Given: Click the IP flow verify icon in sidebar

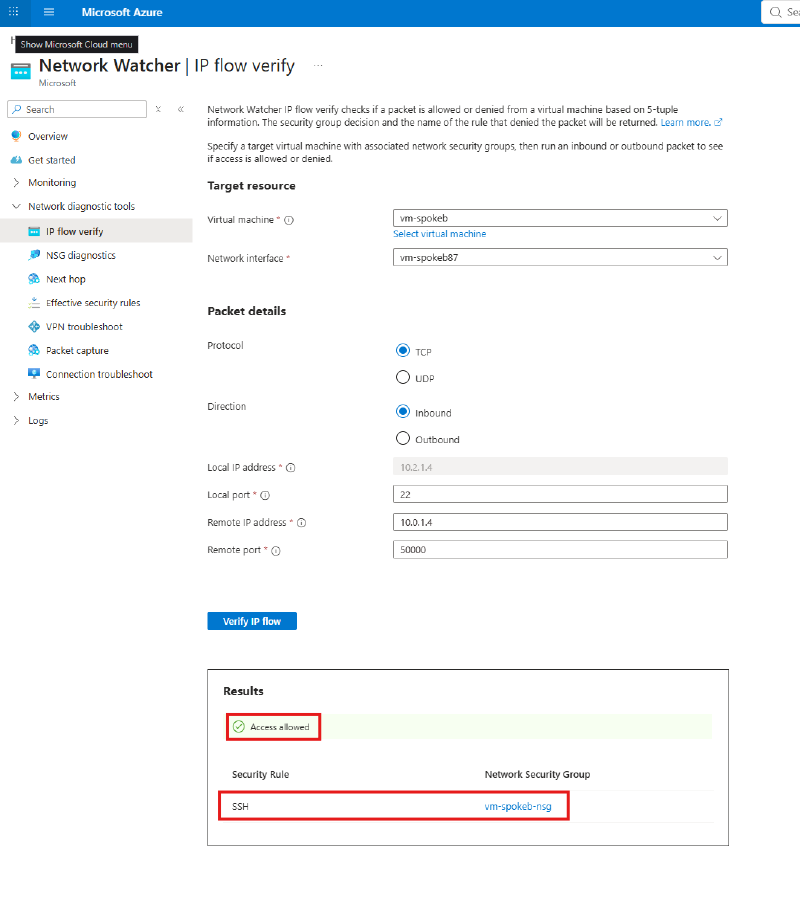Looking at the screenshot, I should point(34,231).
